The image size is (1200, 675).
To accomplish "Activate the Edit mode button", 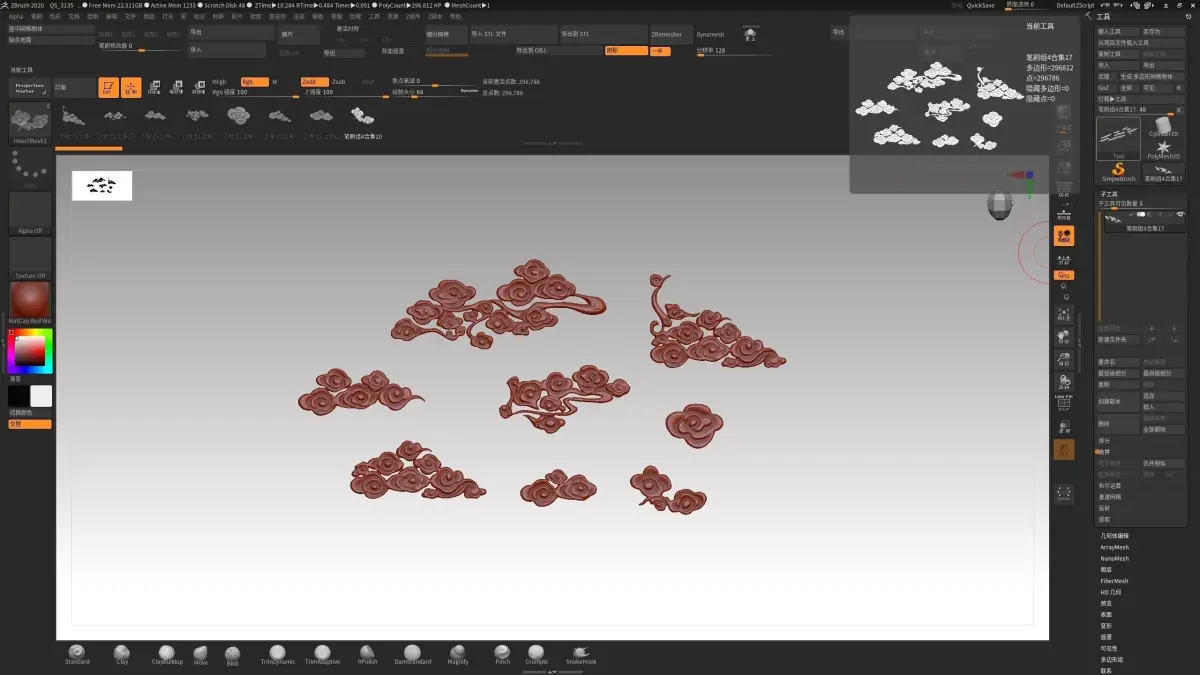I will 108,87.
